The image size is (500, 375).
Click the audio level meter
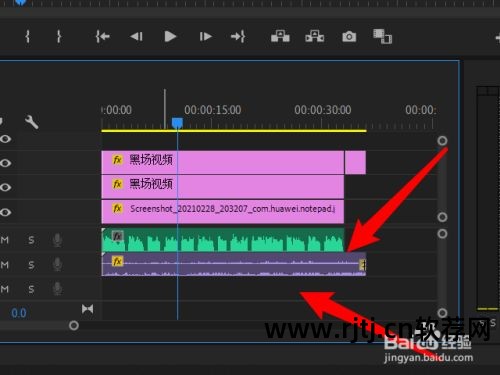click(488, 198)
